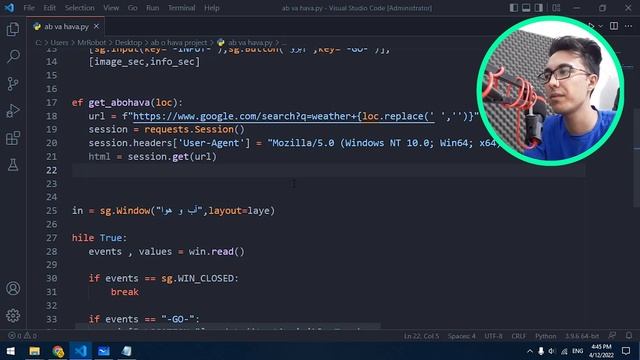Open notifications bell in status bar
Viewport: 640px width, 360px height.
[x=629, y=336]
